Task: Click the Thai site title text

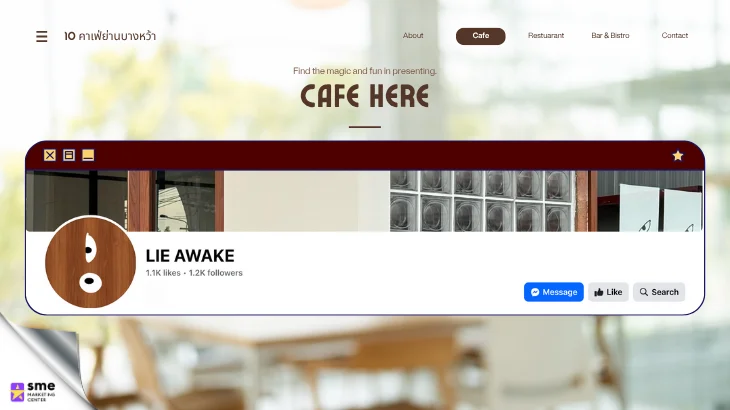Action: point(110,36)
